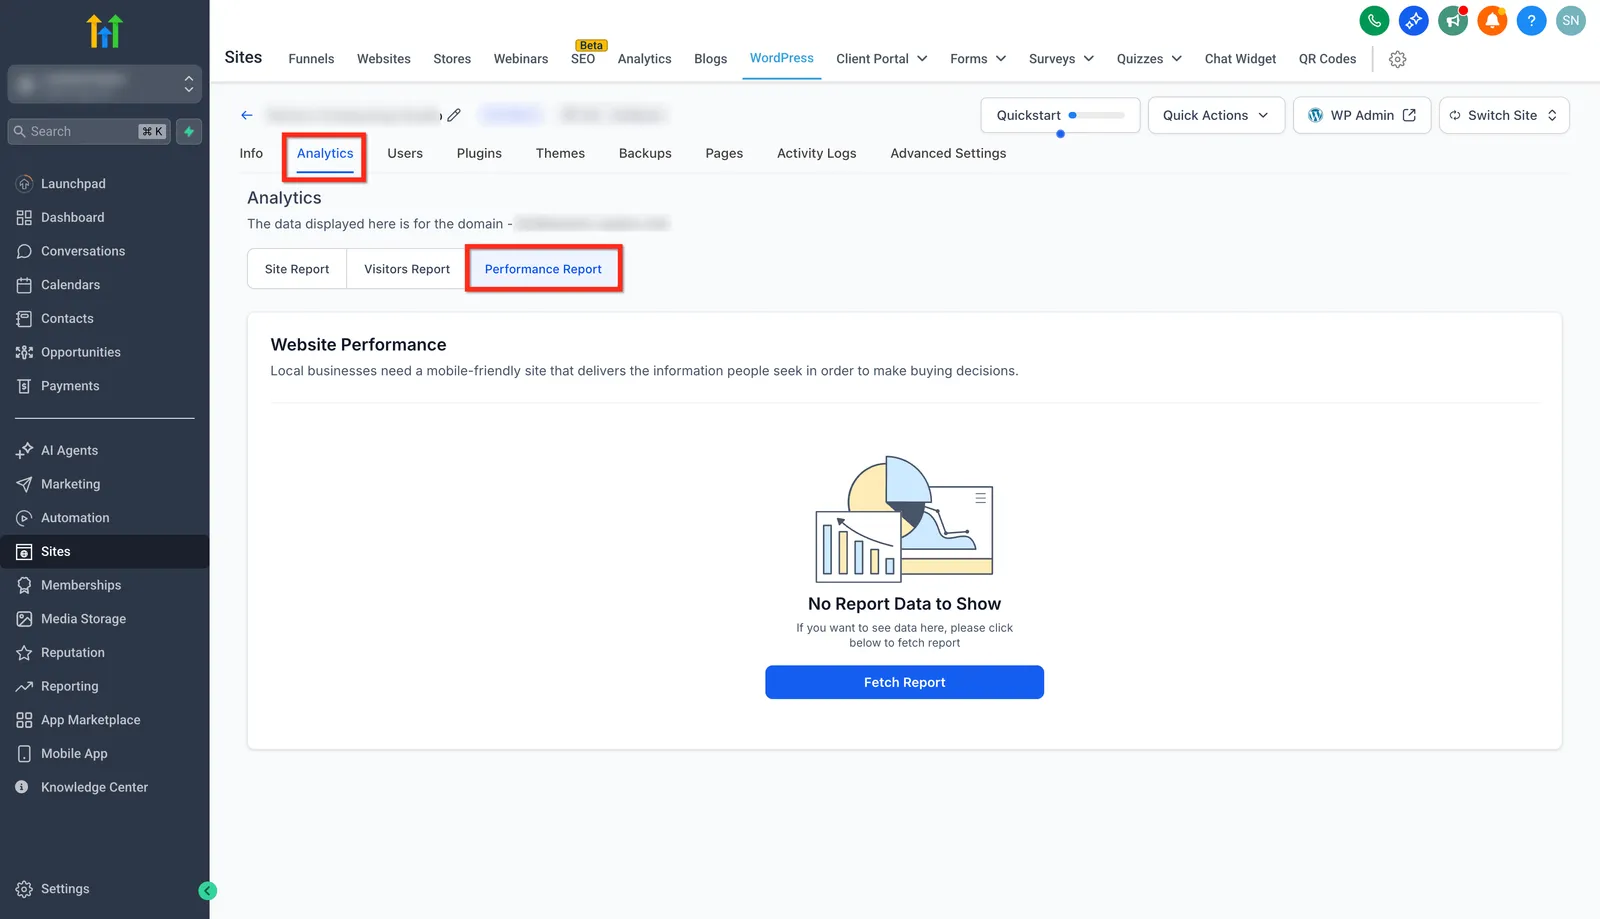Open the Sites settings gear icon
Viewport: 1600px width, 919px height.
click(1398, 59)
